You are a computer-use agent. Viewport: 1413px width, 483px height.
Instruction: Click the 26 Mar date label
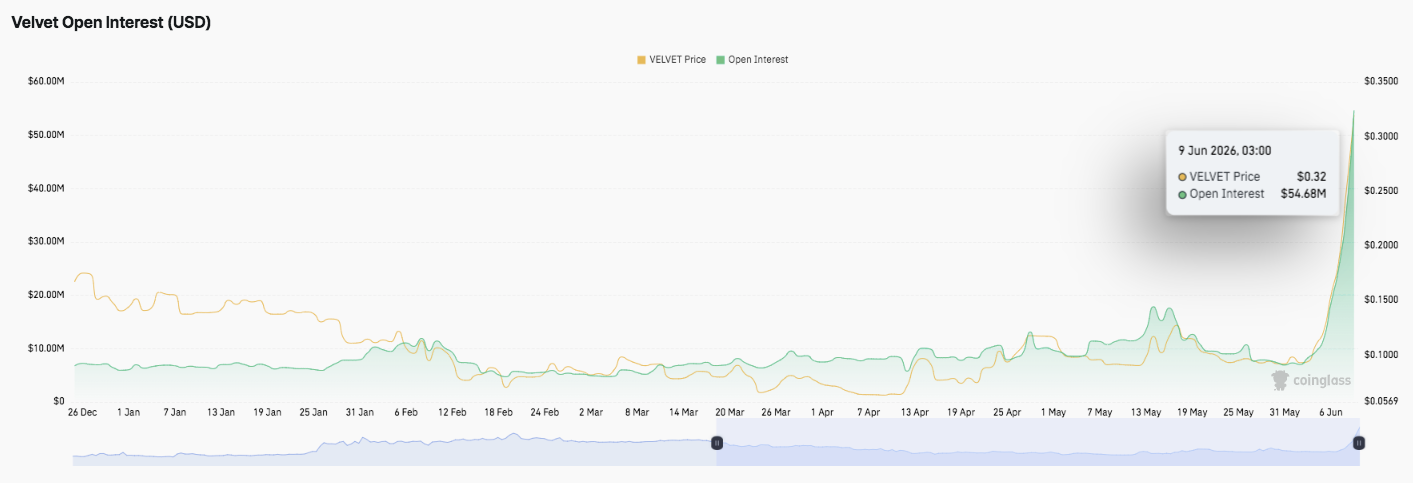coord(776,412)
